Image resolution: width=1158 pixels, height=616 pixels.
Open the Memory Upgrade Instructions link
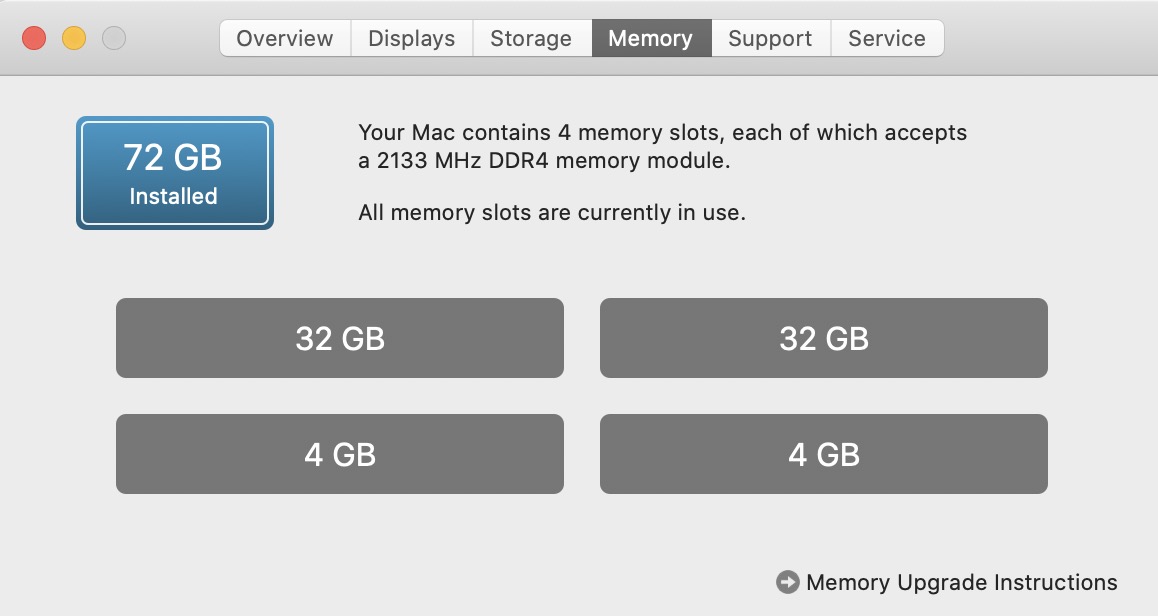point(961,582)
